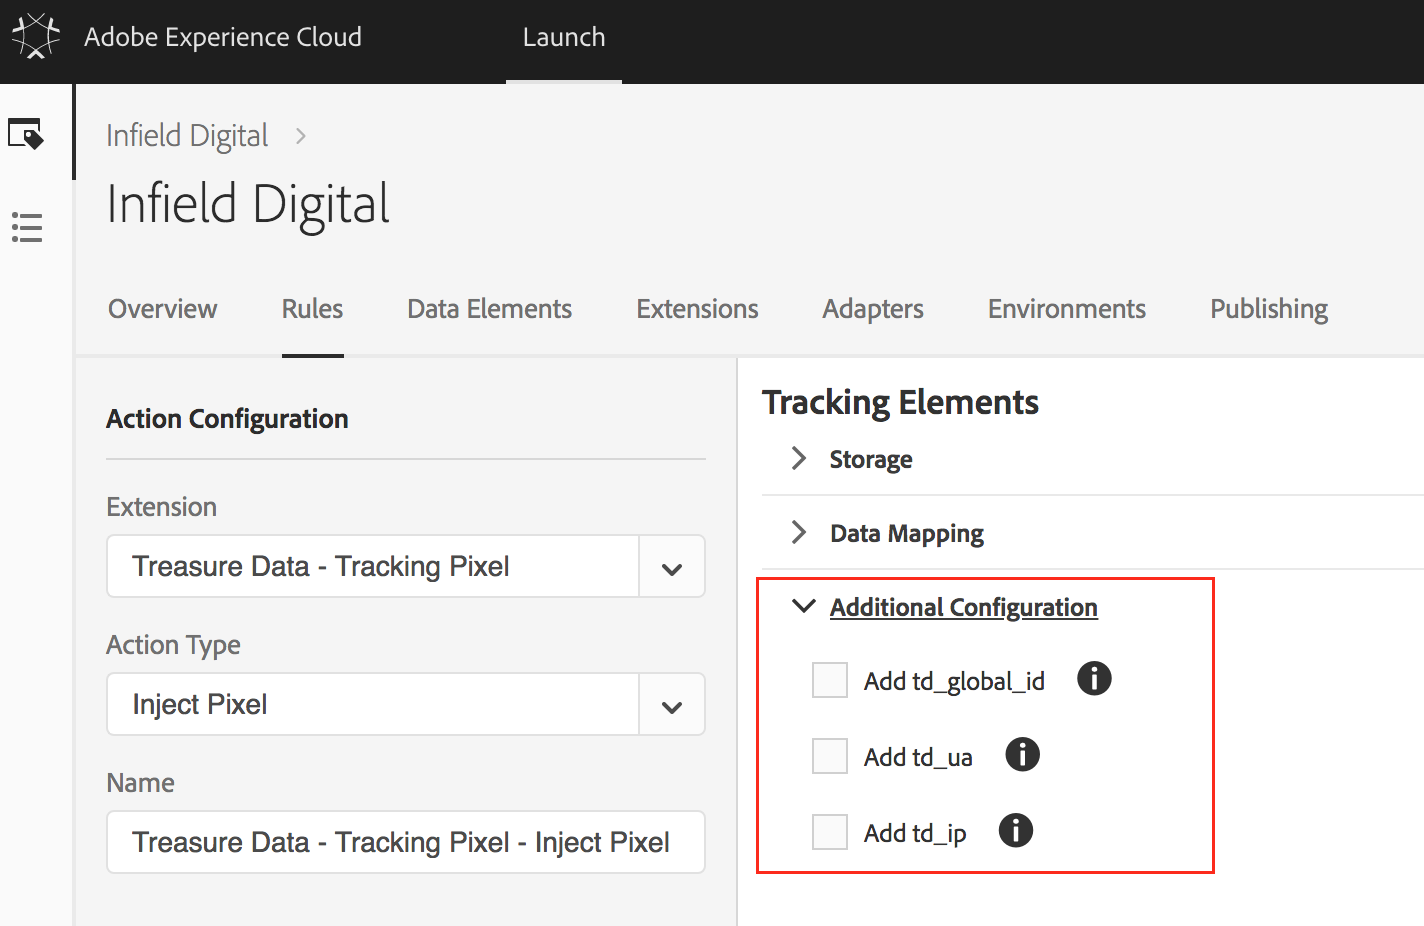Open the Extension dropdown arrow
The image size is (1424, 926).
[x=672, y=567]
